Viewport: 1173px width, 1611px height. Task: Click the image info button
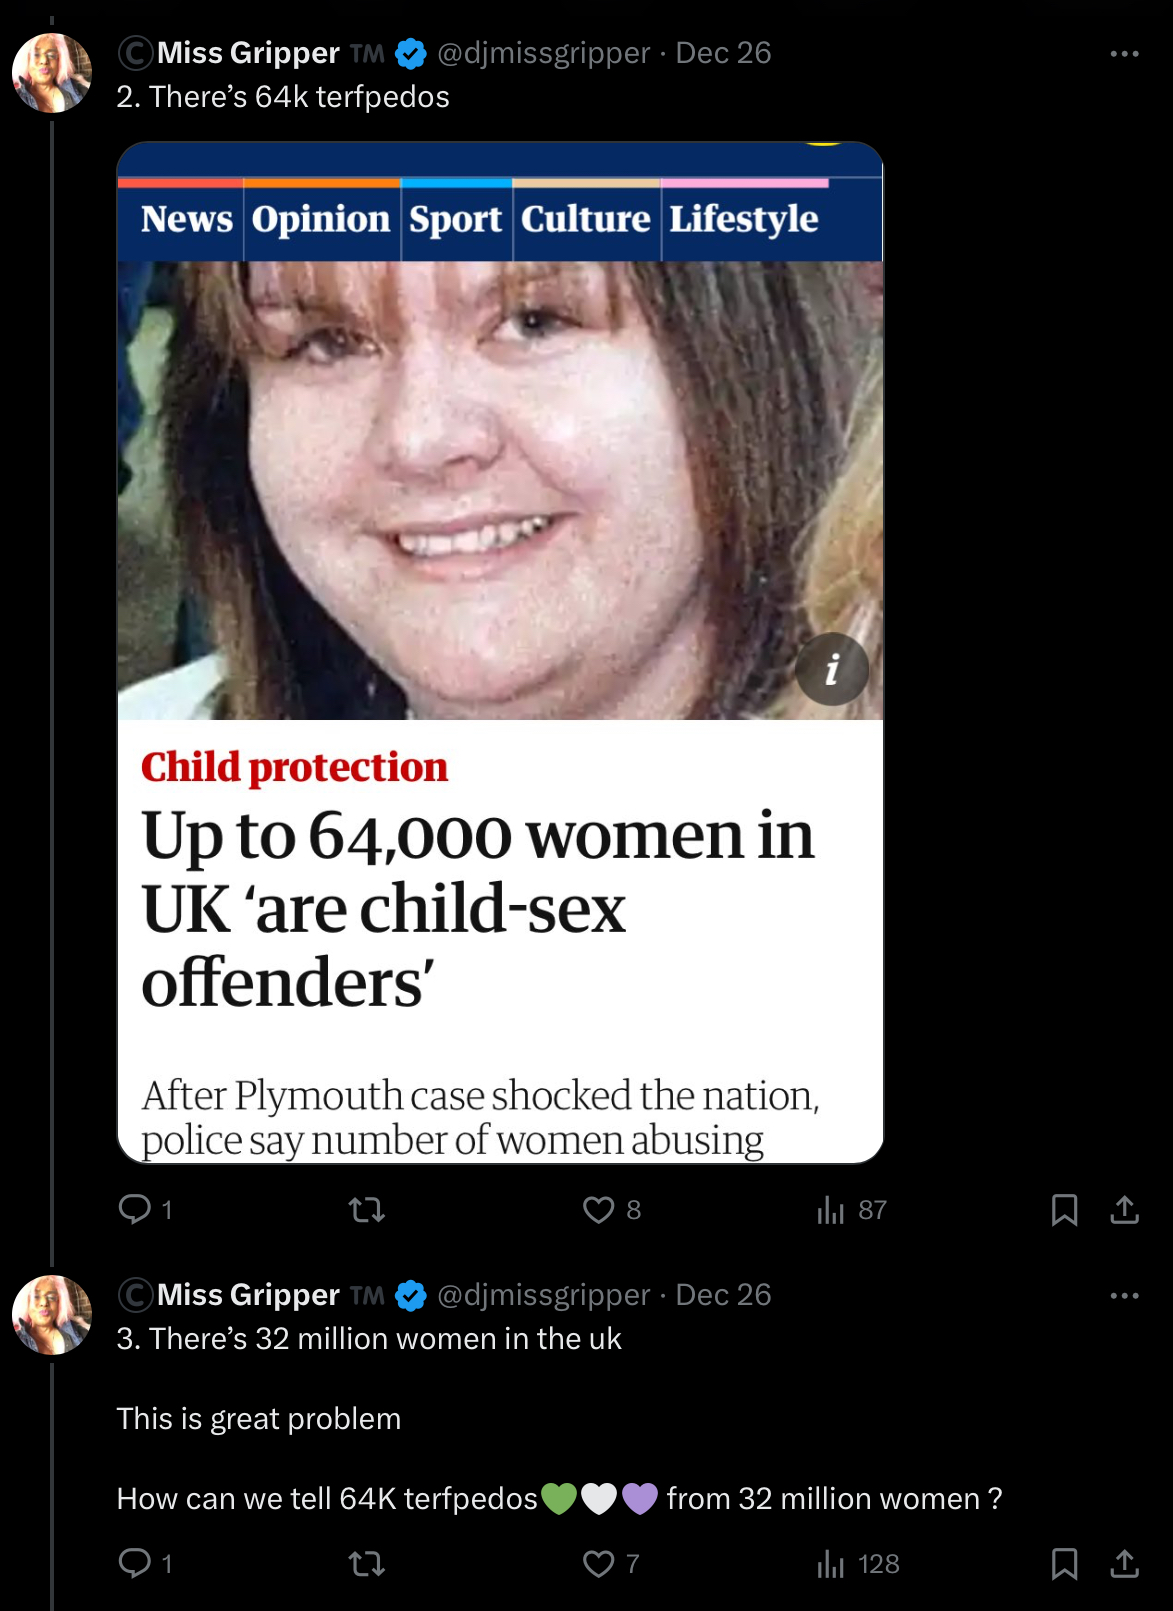(832, 669)
